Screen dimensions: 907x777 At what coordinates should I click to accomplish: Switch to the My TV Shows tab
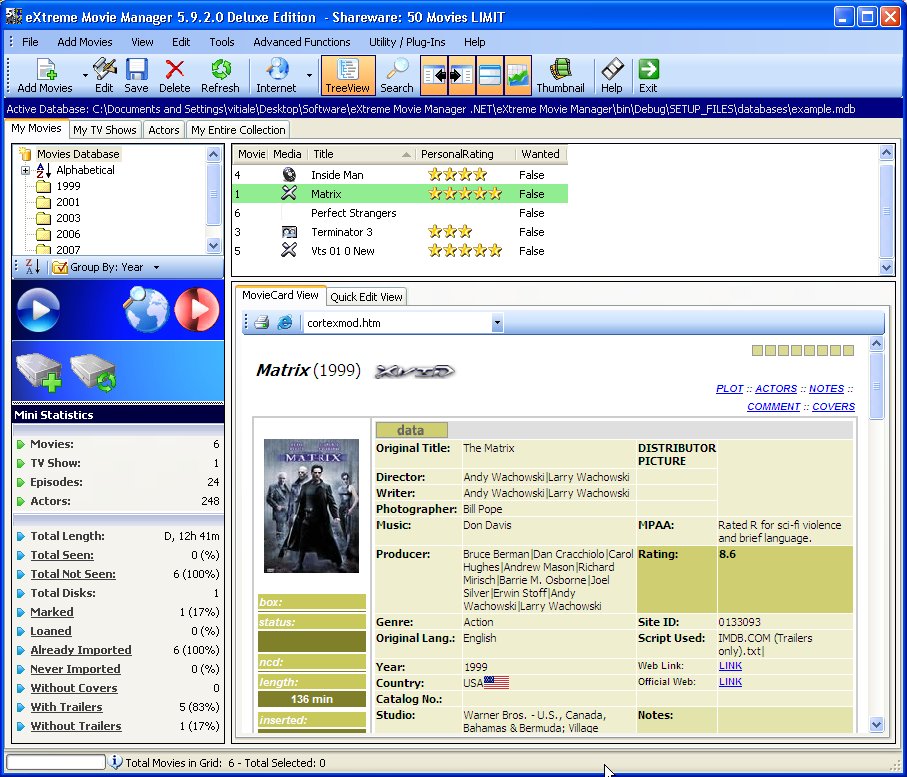pyautogui.click(x=105, y=130)
